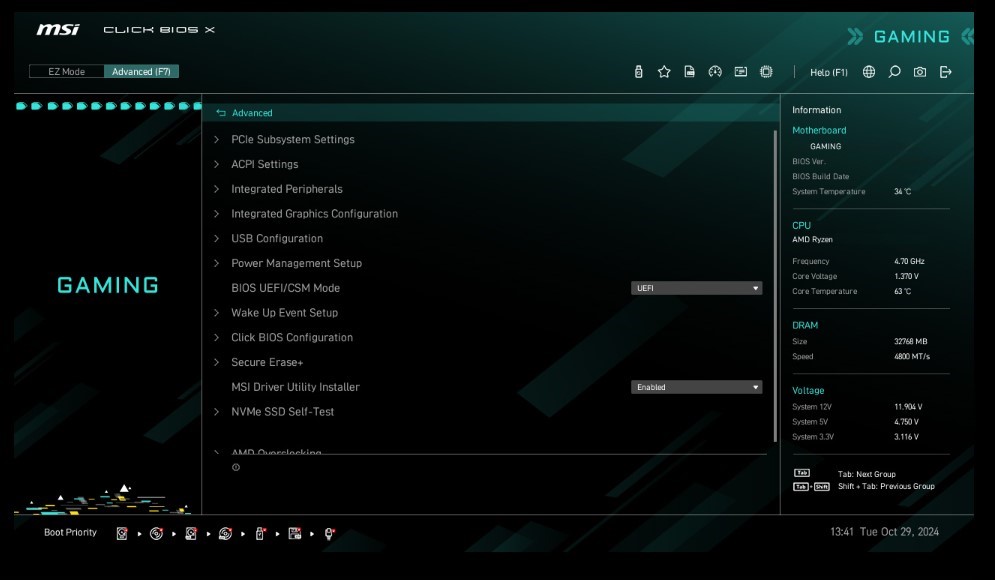Open Click BIOS Configuration

[292, 338]
